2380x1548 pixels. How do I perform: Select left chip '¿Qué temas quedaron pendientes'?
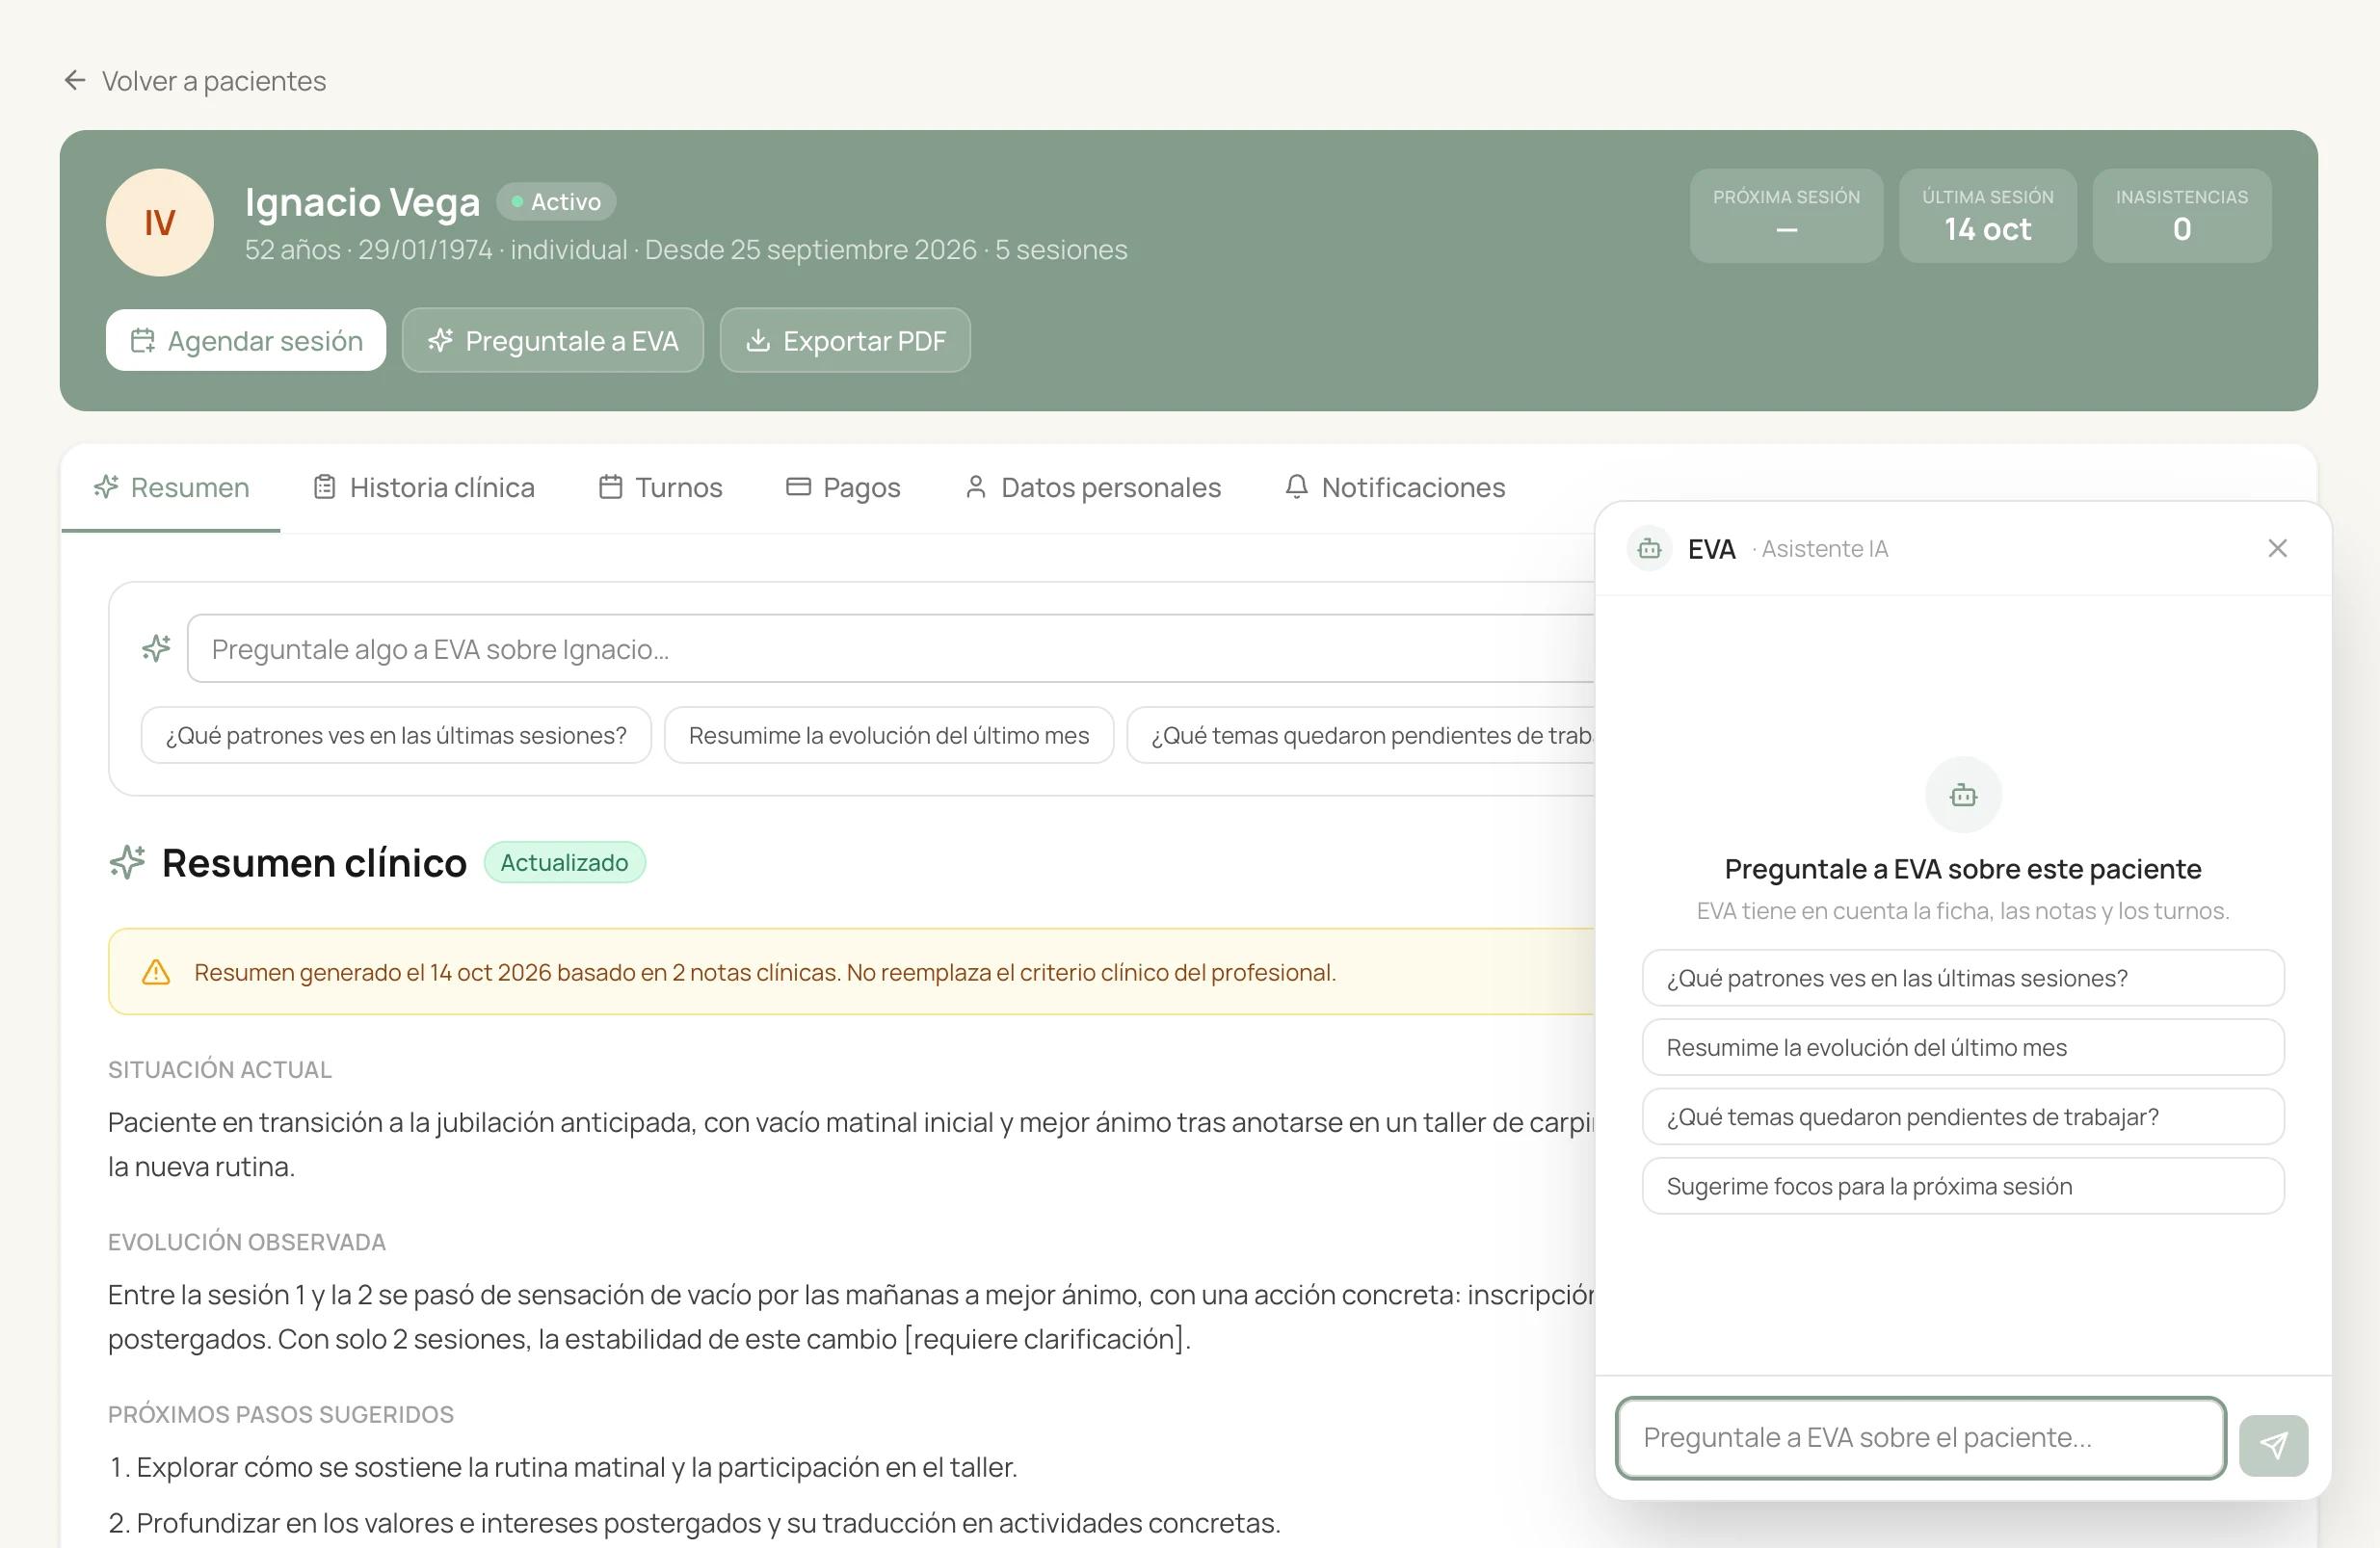pyautogui.click(x=1360, y=735)
